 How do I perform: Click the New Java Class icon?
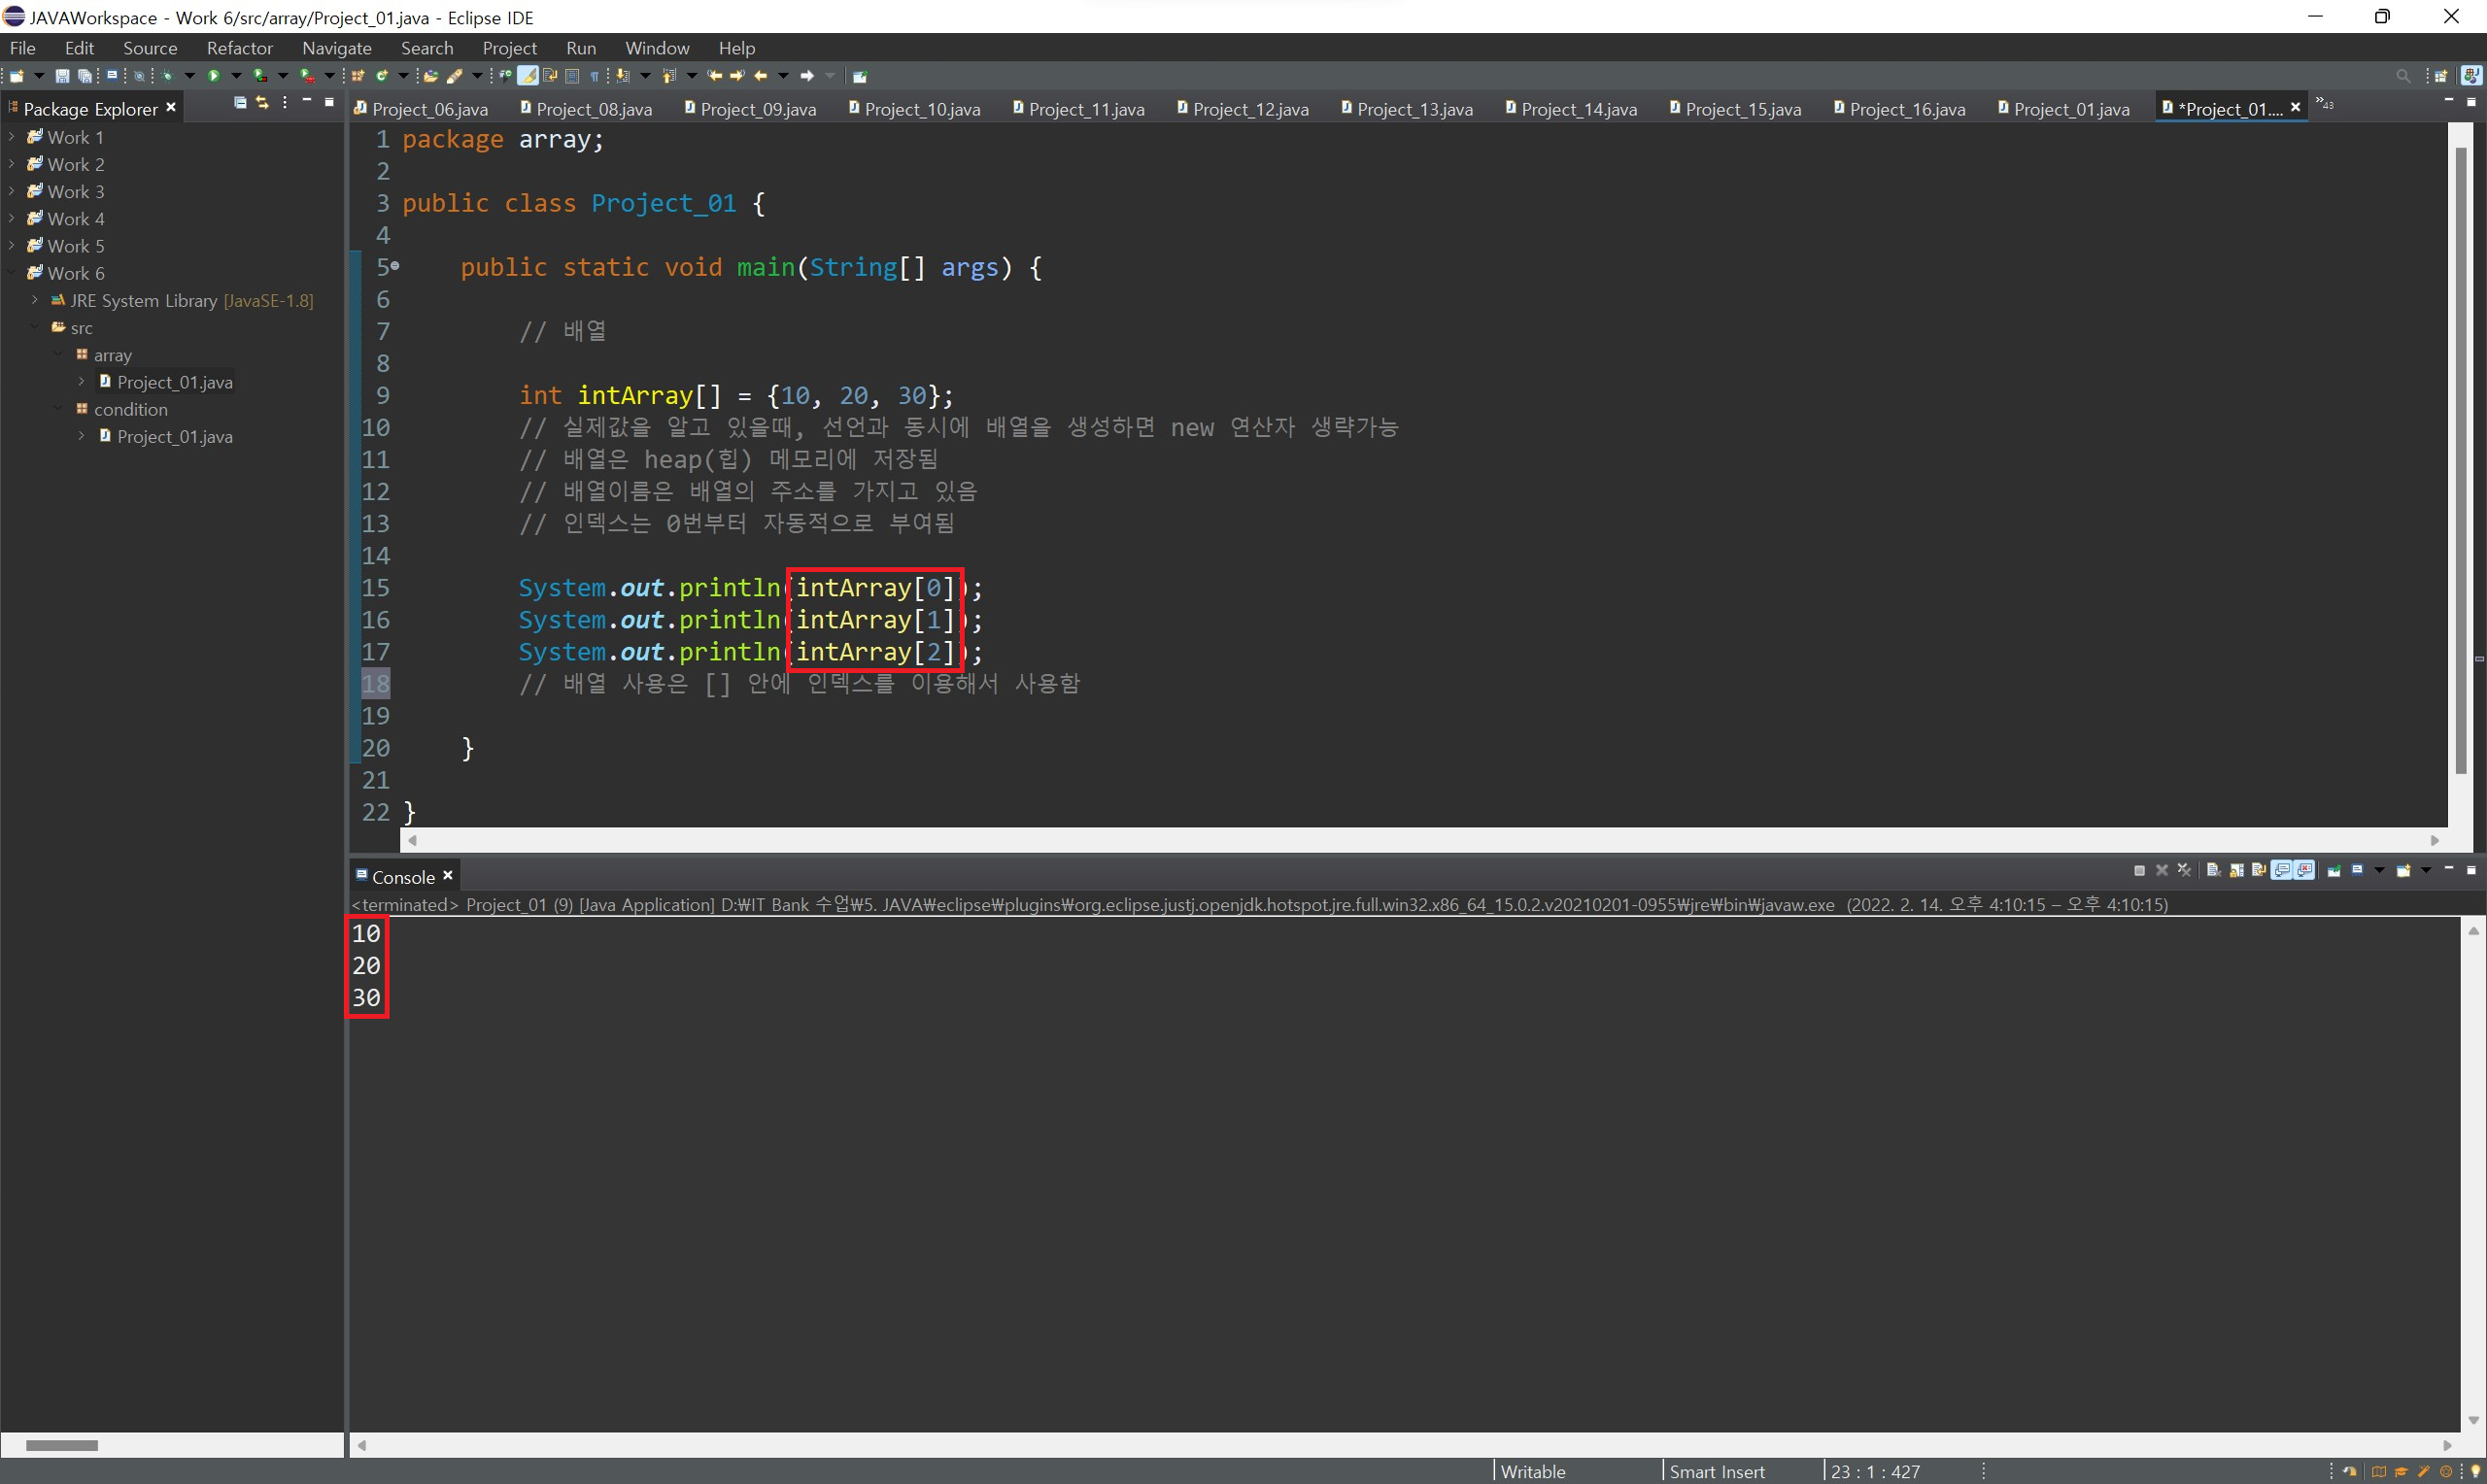(382, 76)
